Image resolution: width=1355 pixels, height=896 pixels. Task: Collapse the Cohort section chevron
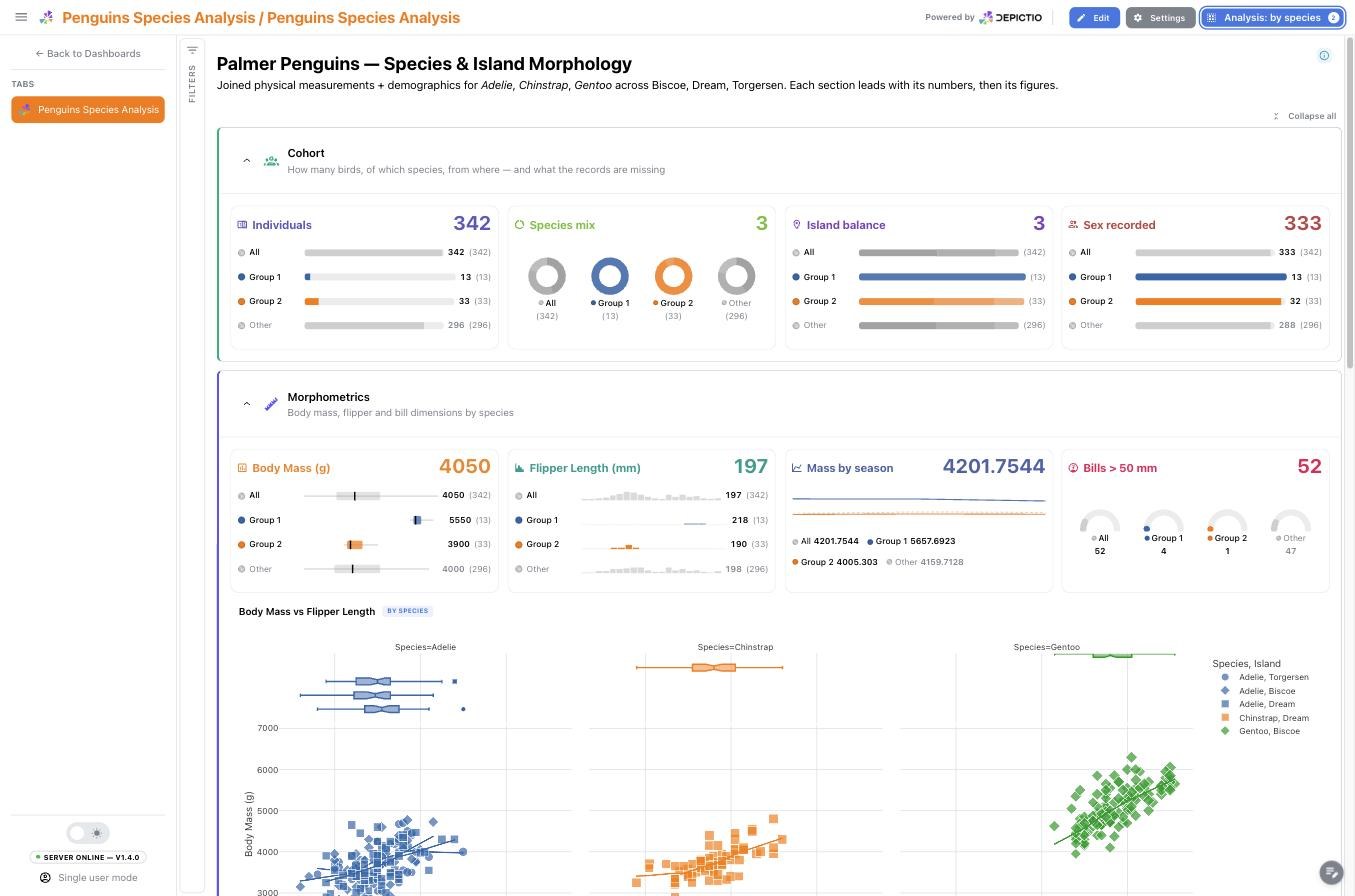pyautogui.click(x=247, y=160)
